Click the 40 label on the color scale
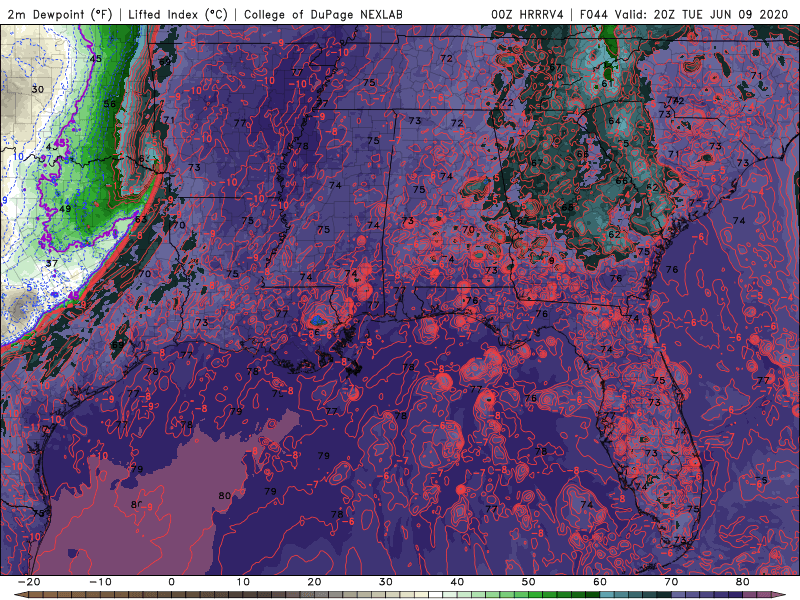 pyautogui.click(x=457, y=582)
